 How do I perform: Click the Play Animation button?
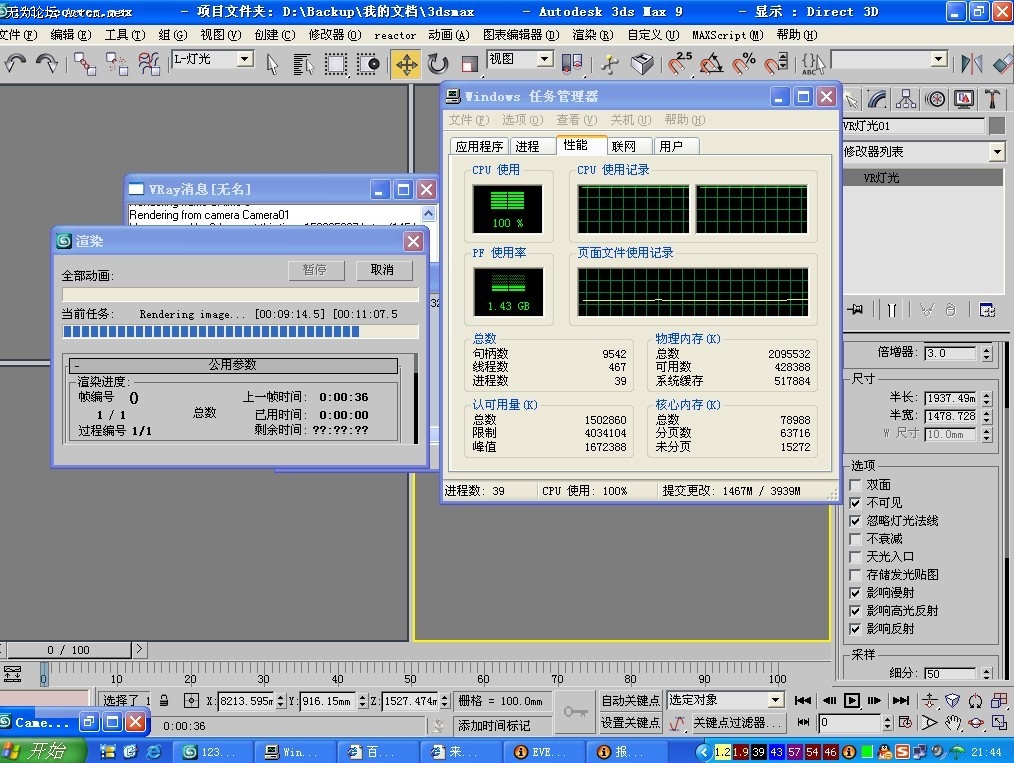852,700
